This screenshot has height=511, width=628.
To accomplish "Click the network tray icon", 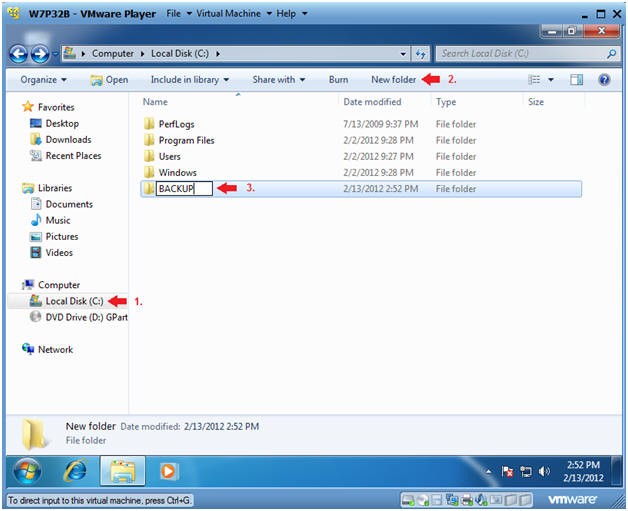I will (x=526, y=472).
